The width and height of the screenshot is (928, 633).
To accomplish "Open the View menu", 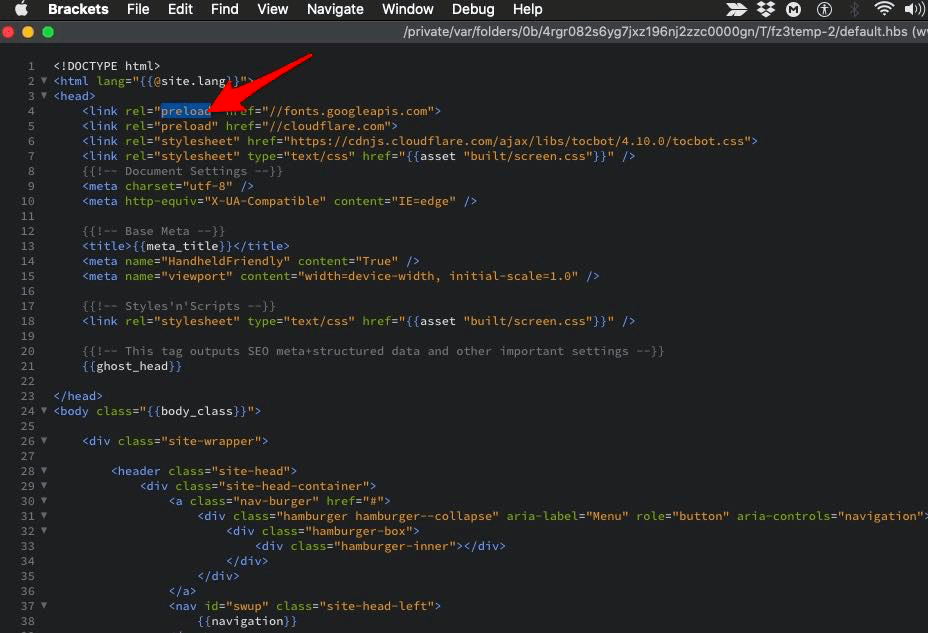I will tap(272, 9).
